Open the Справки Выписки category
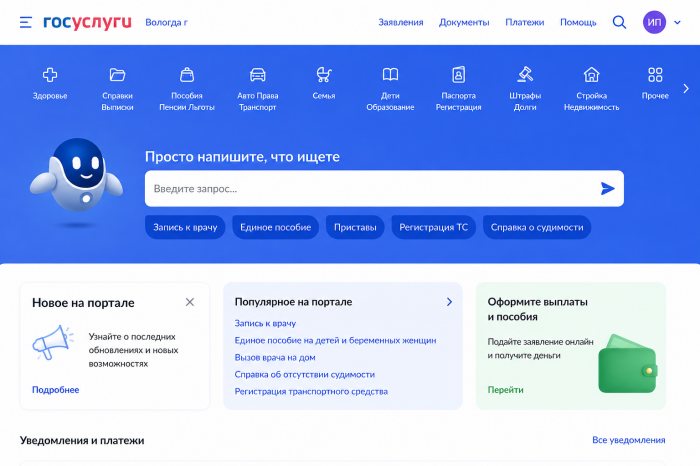Image resolution: width=700 pixels, height=466 pixels. click(x=117, y=89)
